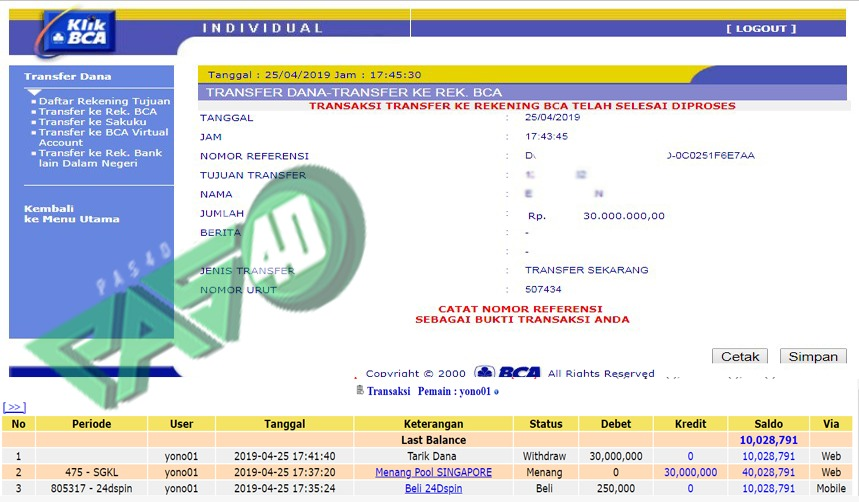Click timestamp 2019-04-25 17:37:20
Image resolution: width=859 pixels, height=502 pixels.
pyautogui.click(x=284, y=472)
